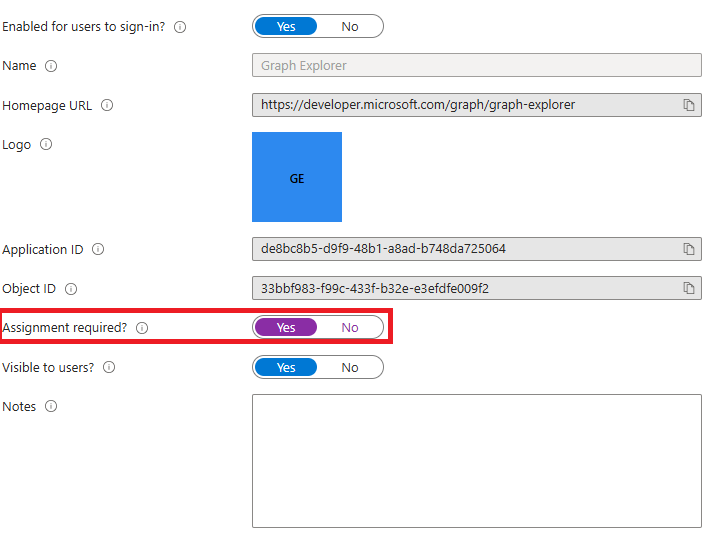
Task: View info about Visible to users
Action: pyautogui.click(x=109, y=367)
